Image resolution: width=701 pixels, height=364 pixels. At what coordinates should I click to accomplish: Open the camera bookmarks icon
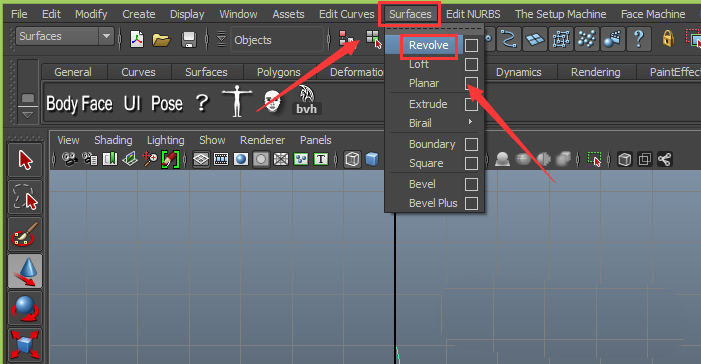pyautogui.click(x=110, y=159)
